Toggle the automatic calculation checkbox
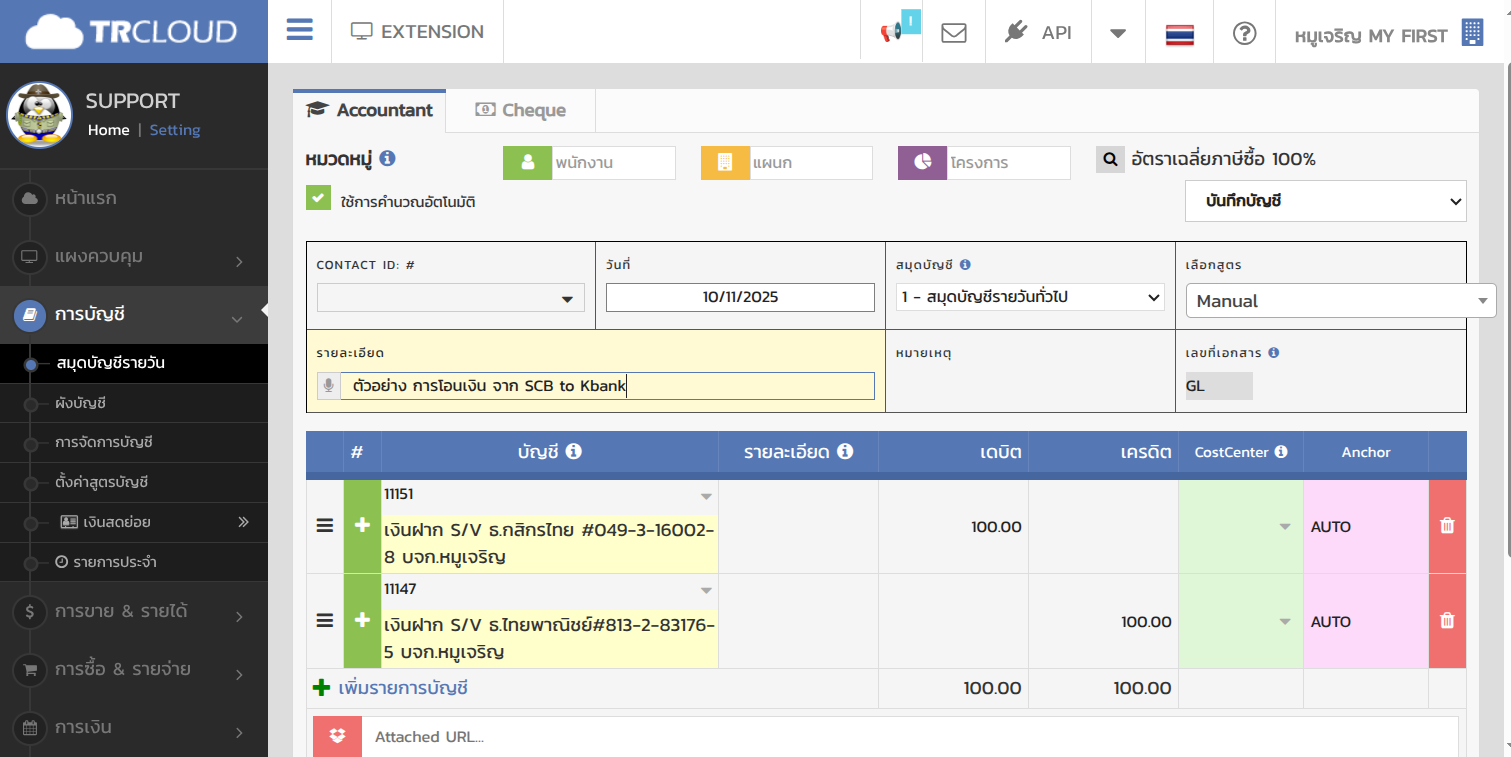 tap(318, 199)
